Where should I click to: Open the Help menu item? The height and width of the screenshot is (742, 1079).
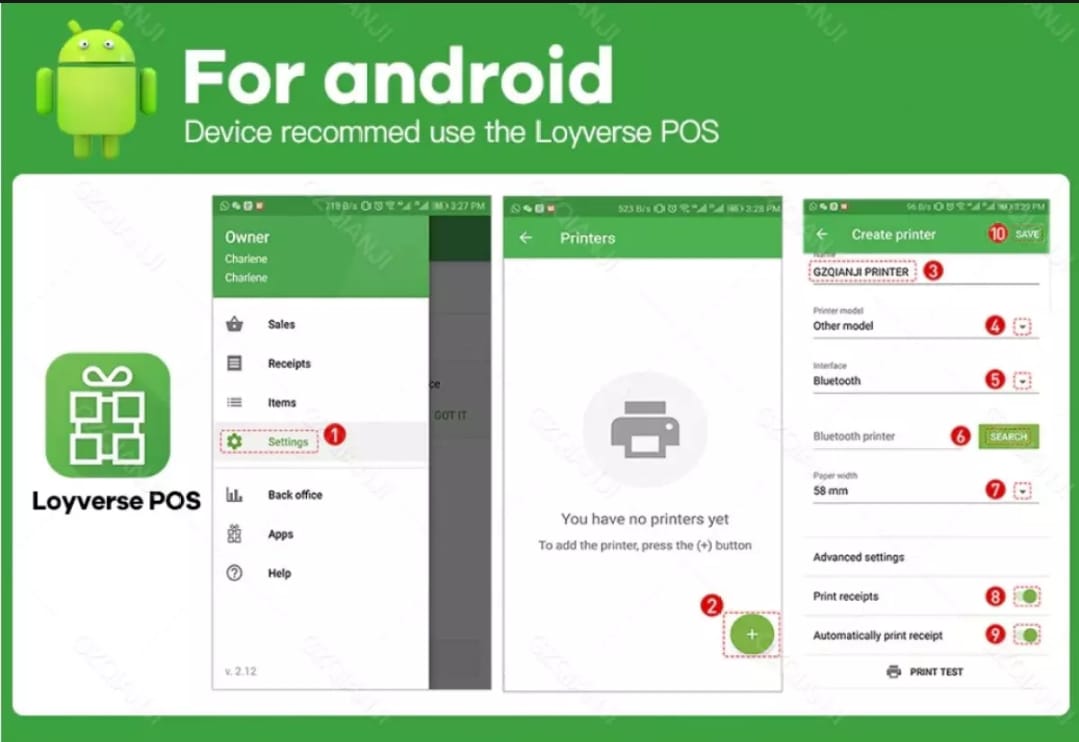pos(321,573)
